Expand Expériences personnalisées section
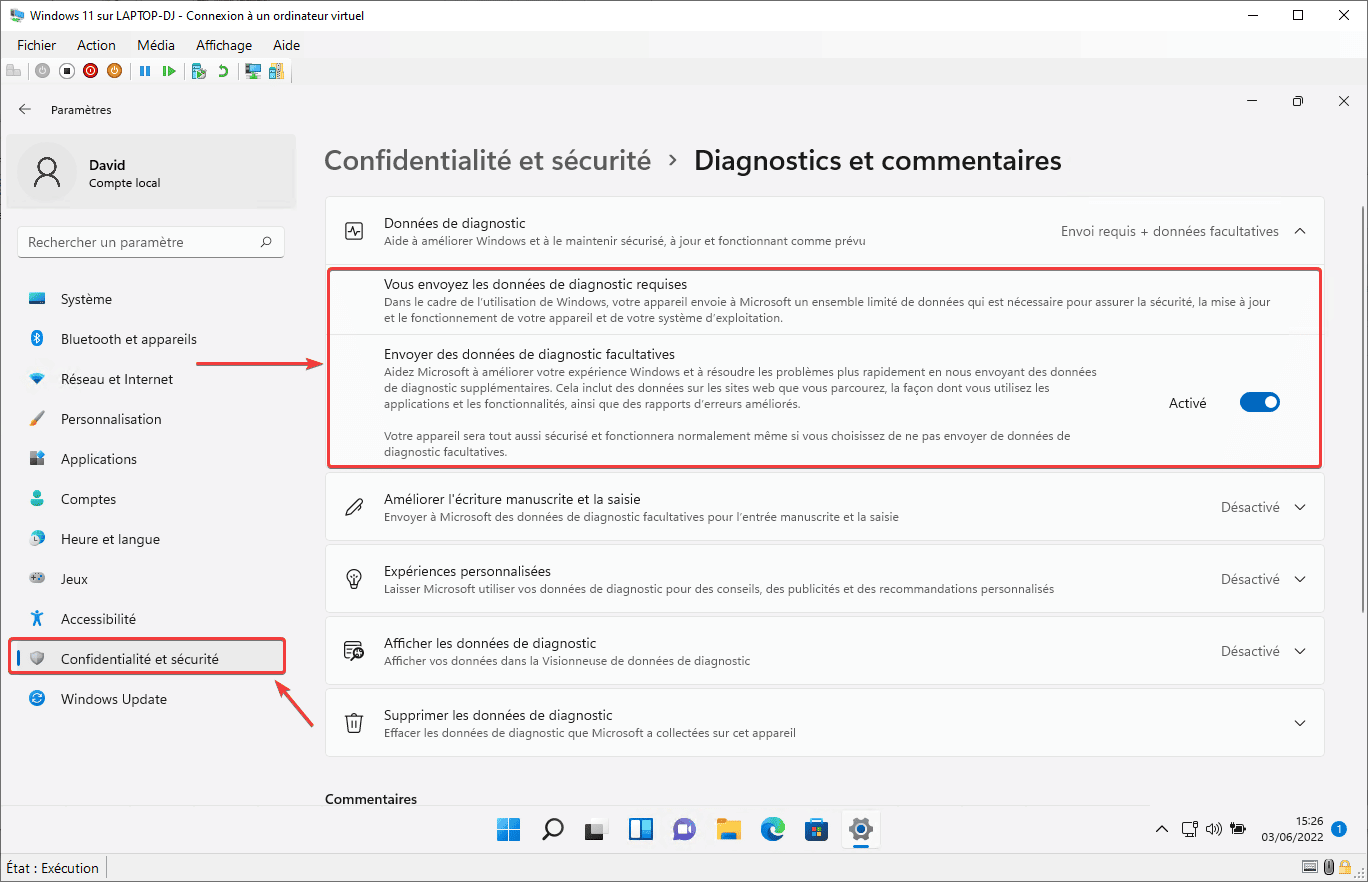Image resolution: width=1368 pixels, height=882 pixels. click(x=1299, y=578)
